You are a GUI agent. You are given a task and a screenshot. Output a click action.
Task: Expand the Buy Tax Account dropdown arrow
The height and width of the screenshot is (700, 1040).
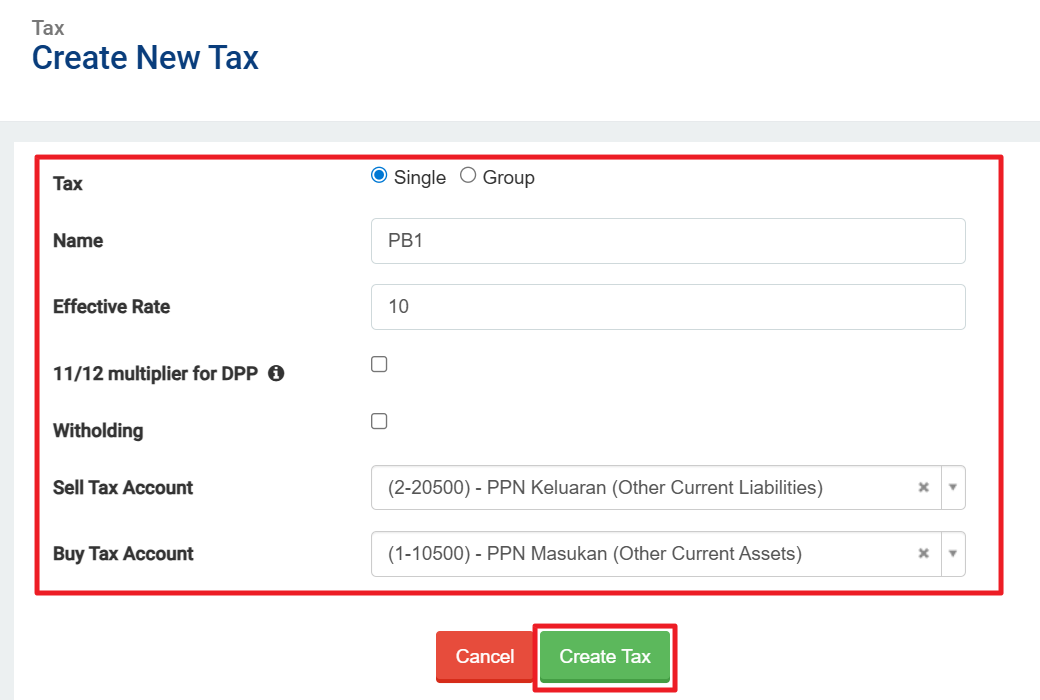point(953,553)
